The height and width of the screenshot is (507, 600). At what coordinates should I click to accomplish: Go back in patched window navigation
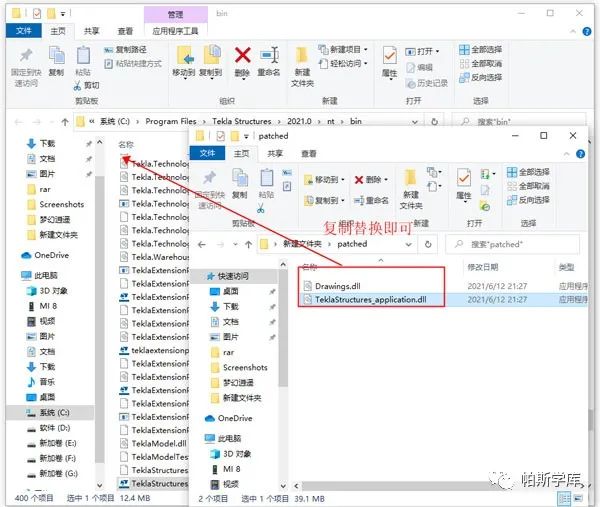(x=202, y=244)
